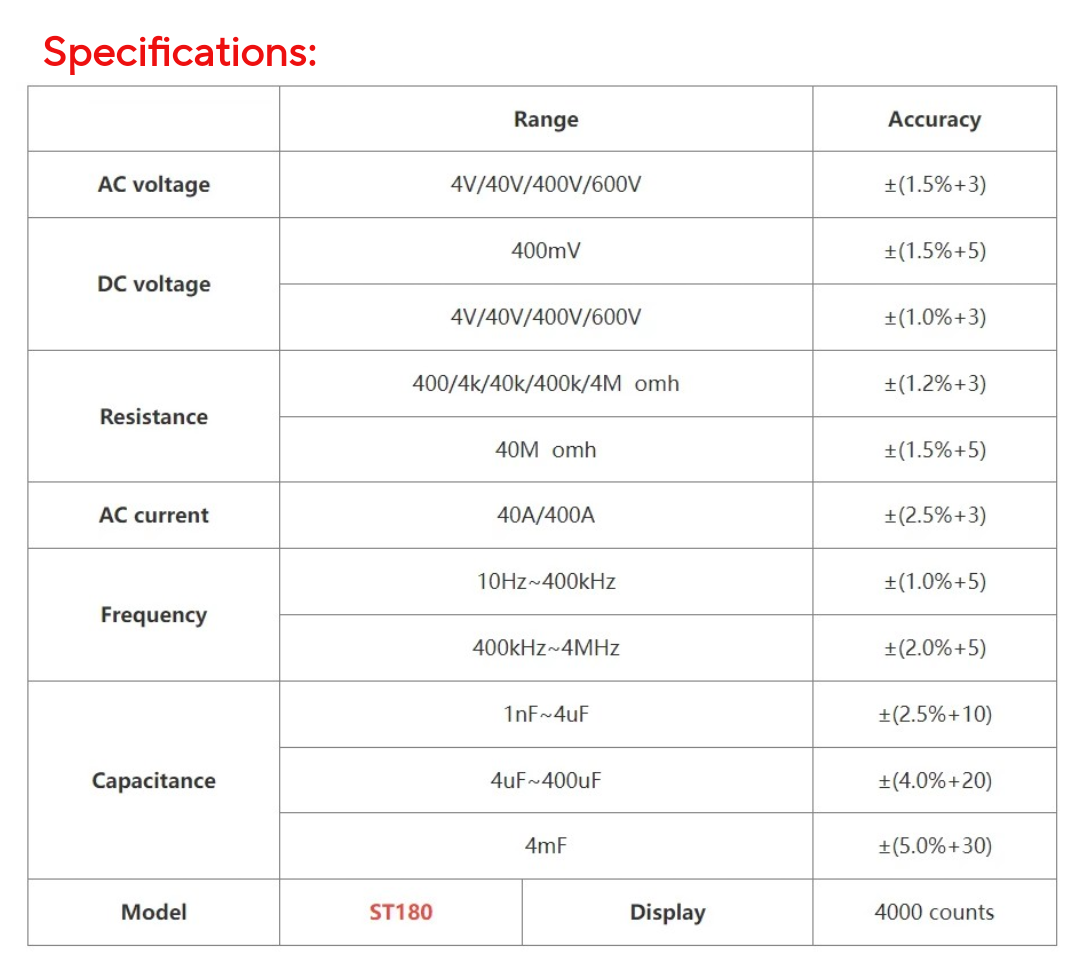Click the 4mF capacitance range cell

(x=546, y=846)
